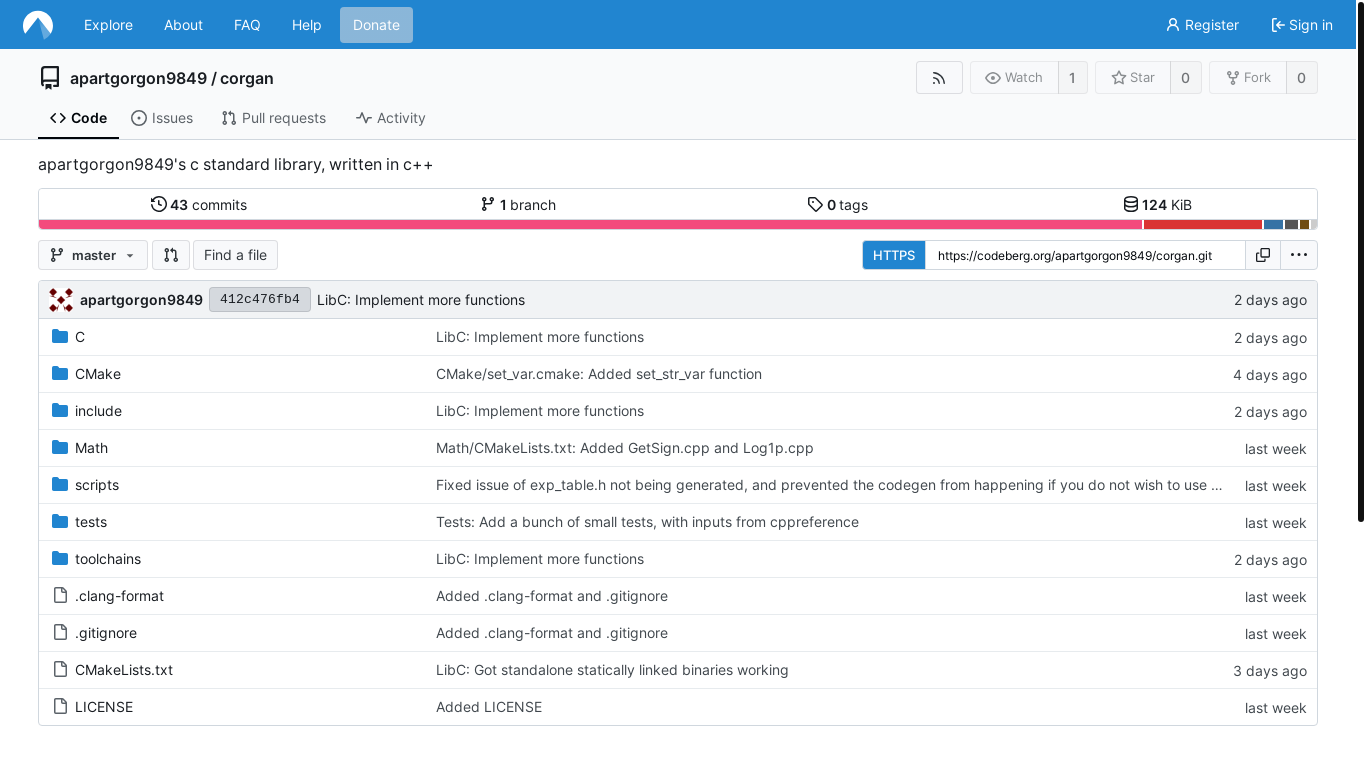The width and height of the screenshot is (1366, 768).
Task: Open the Sign in page
Action: [x=1302, y=25]
